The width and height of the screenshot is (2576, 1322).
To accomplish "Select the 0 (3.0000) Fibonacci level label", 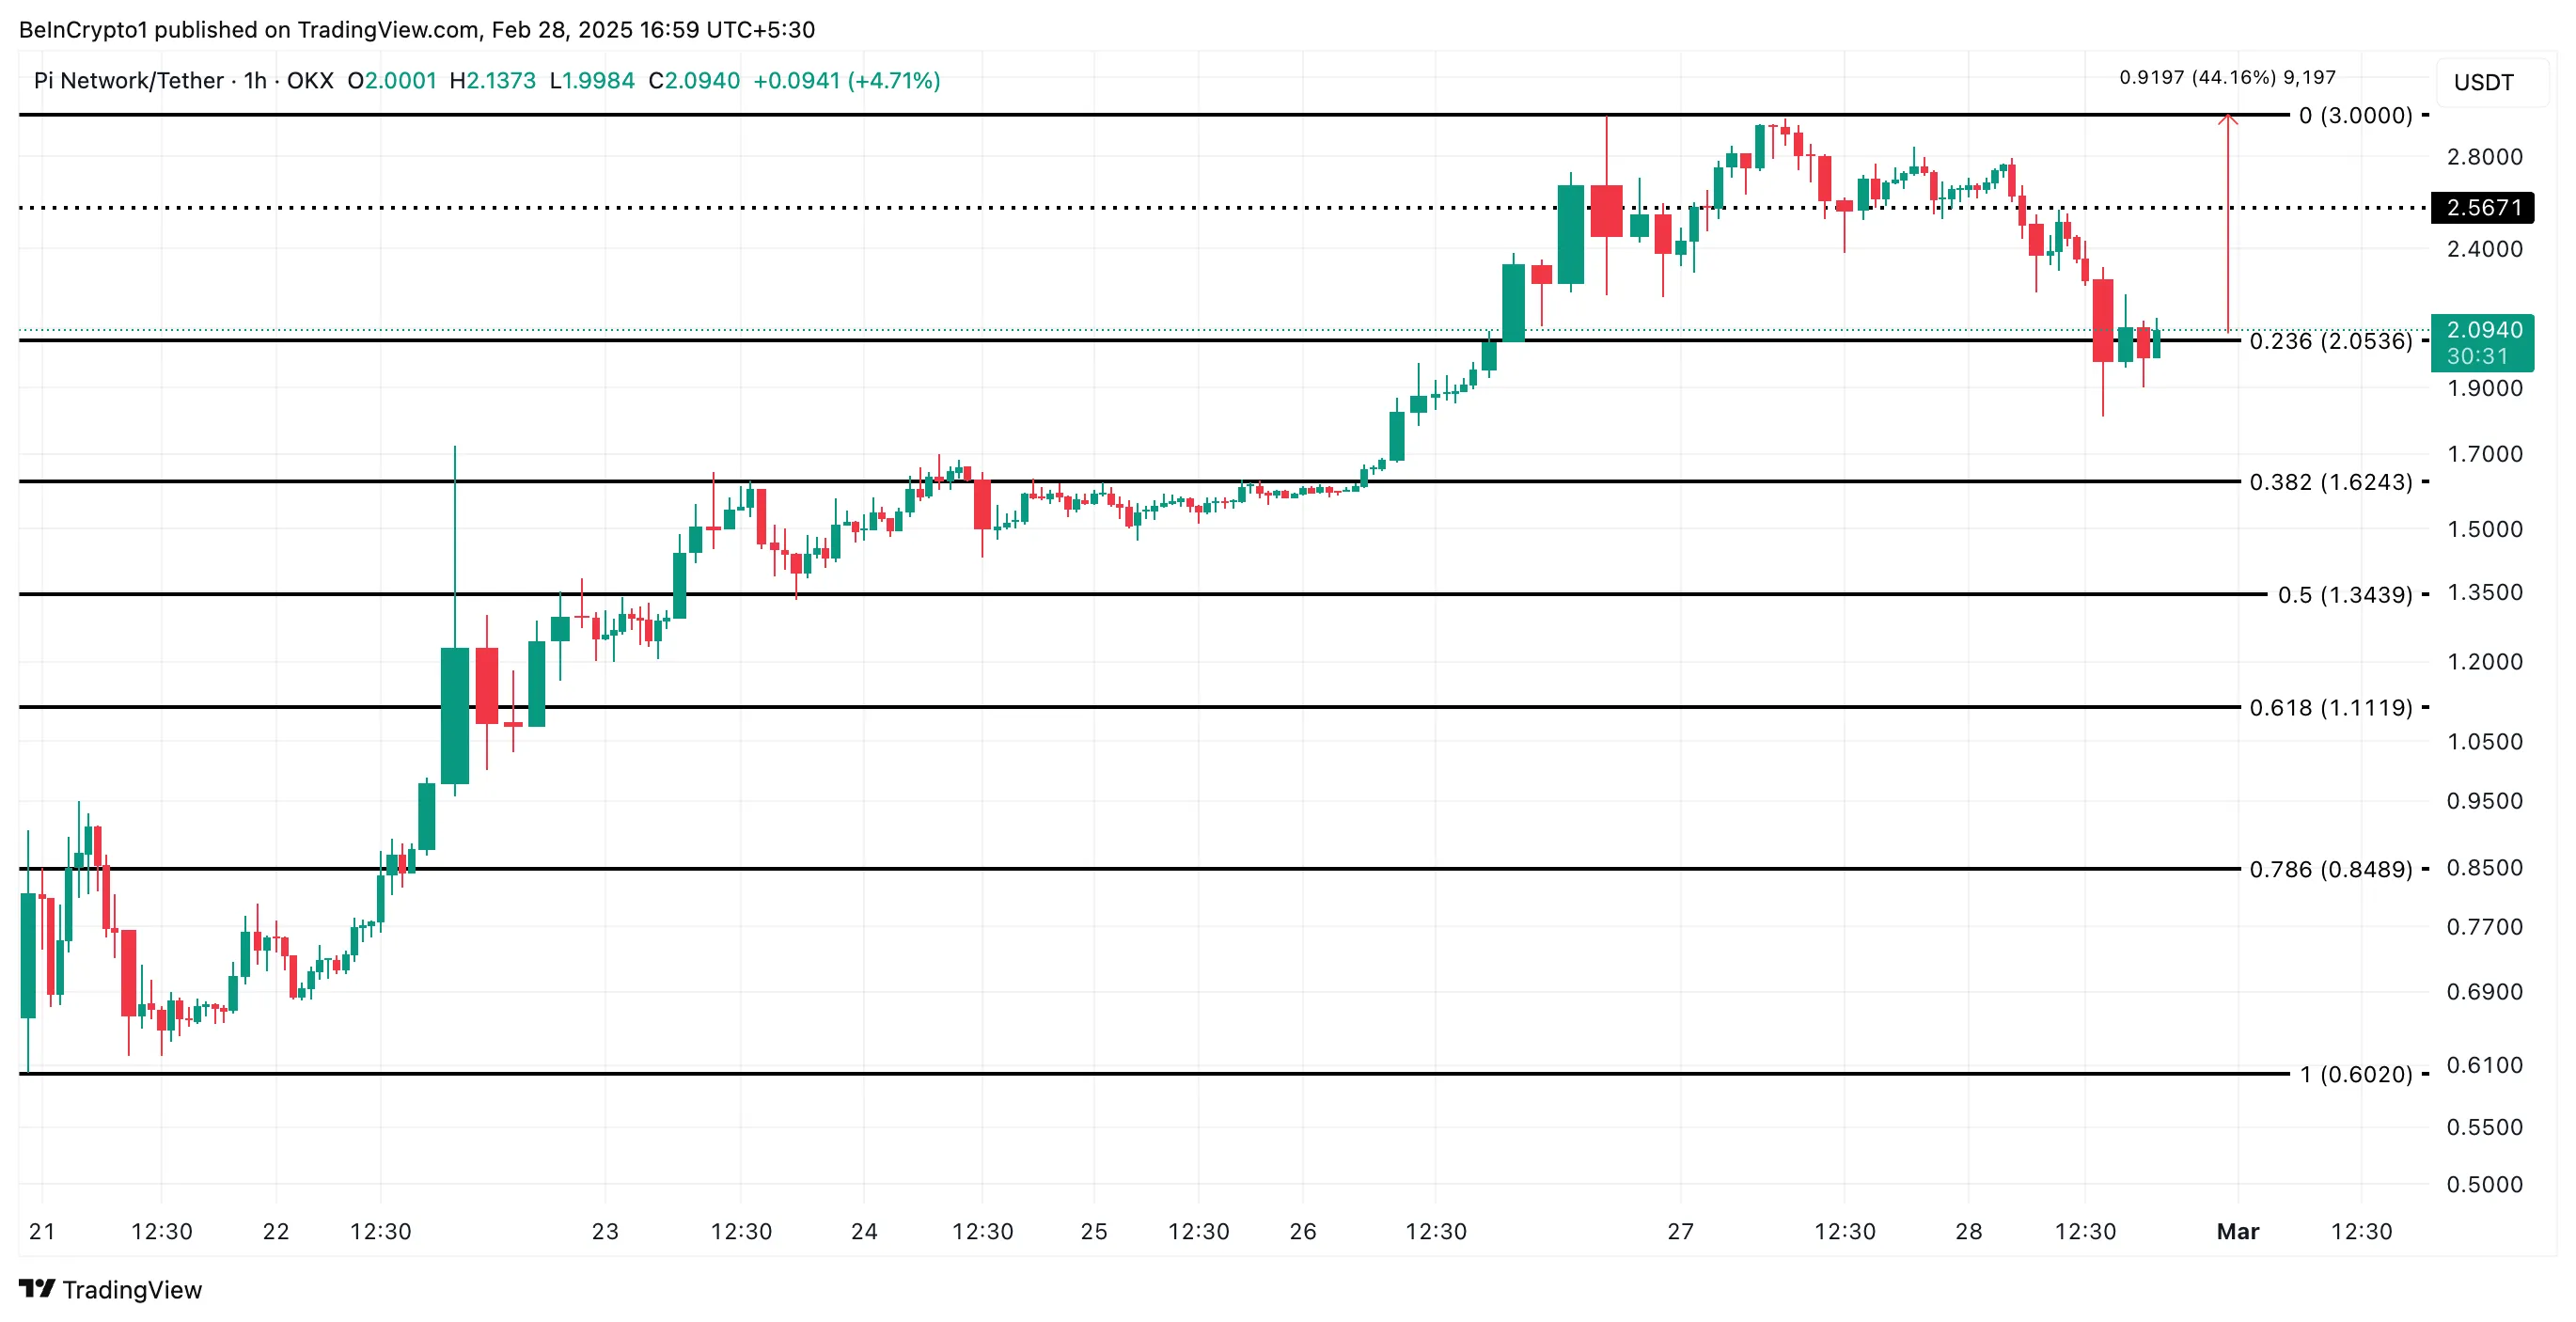I will (2355, 115).
